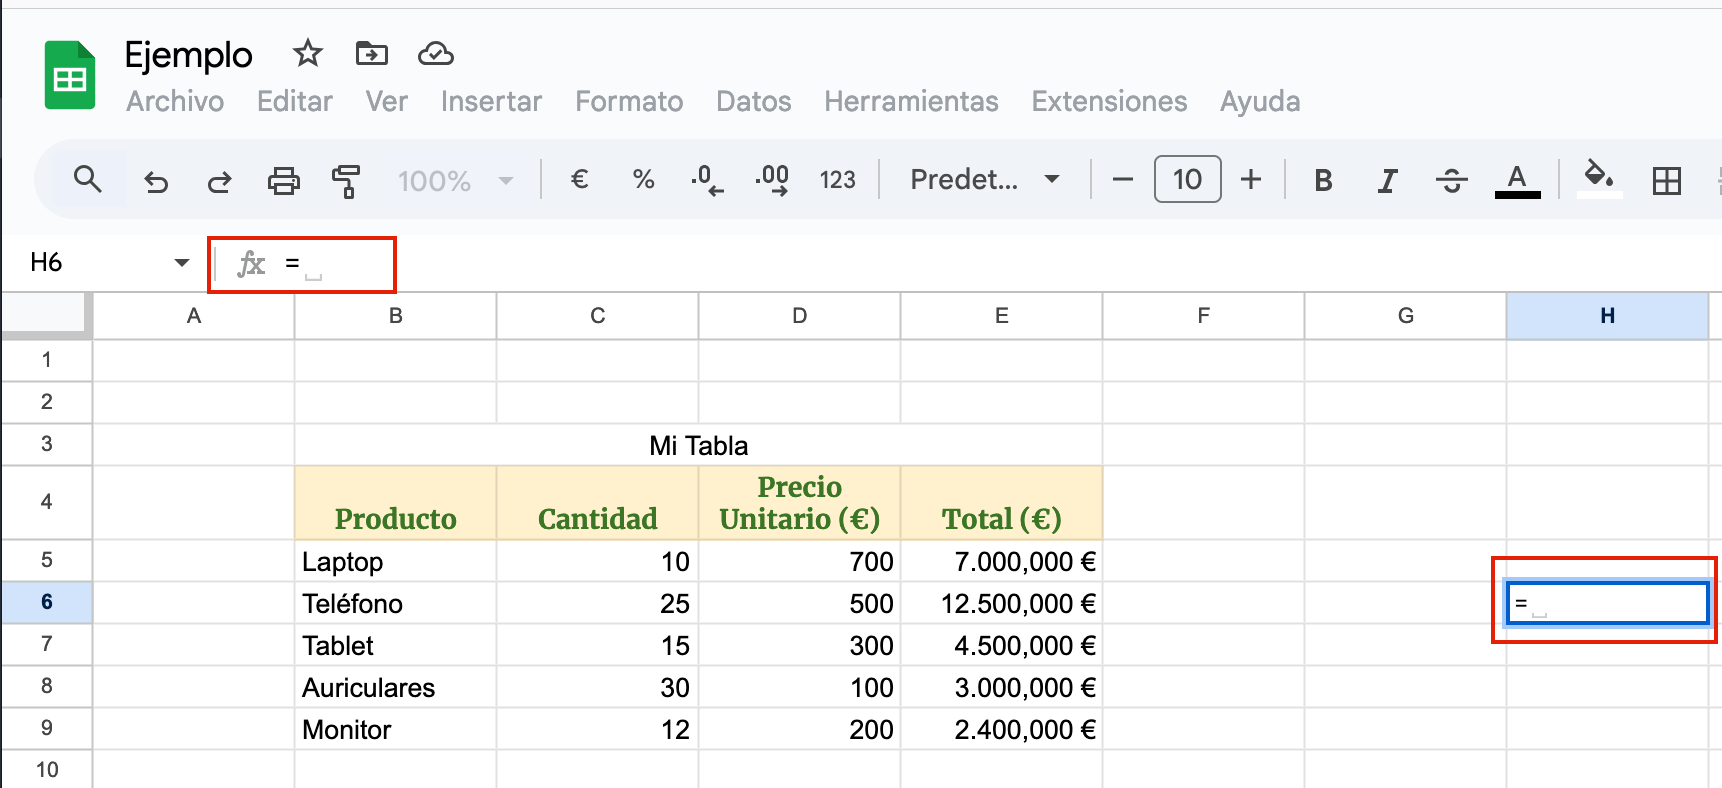This screenshot has height=788, width=1722.
Task: Select the 'Monitor' cell
Action: click(x=396, y=729)
